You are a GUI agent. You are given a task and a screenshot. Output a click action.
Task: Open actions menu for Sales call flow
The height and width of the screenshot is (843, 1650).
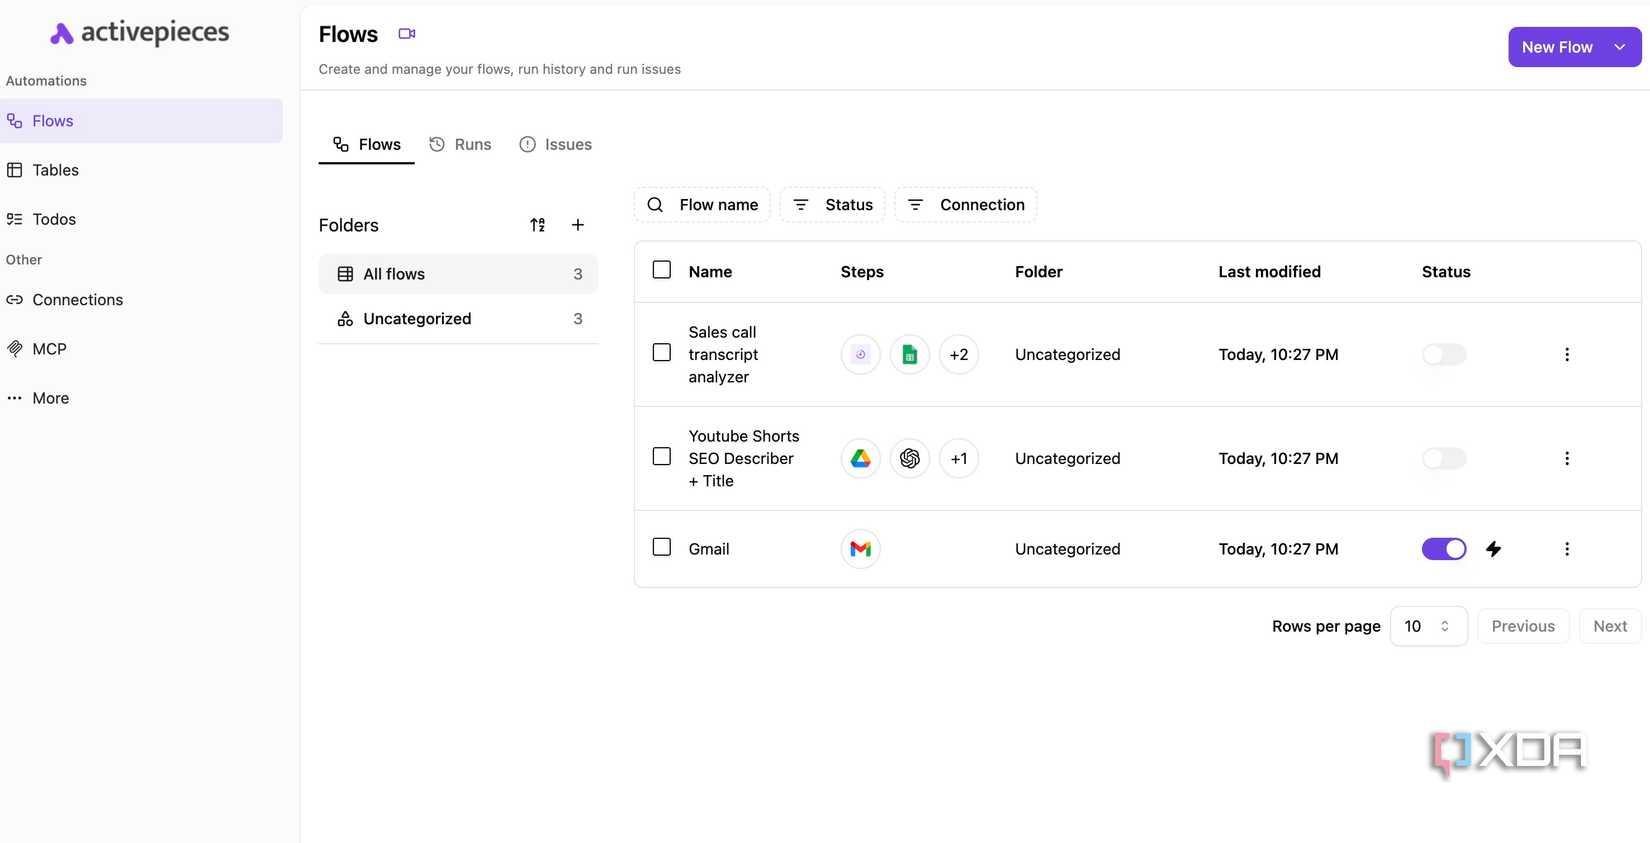tap(1567, 354)
